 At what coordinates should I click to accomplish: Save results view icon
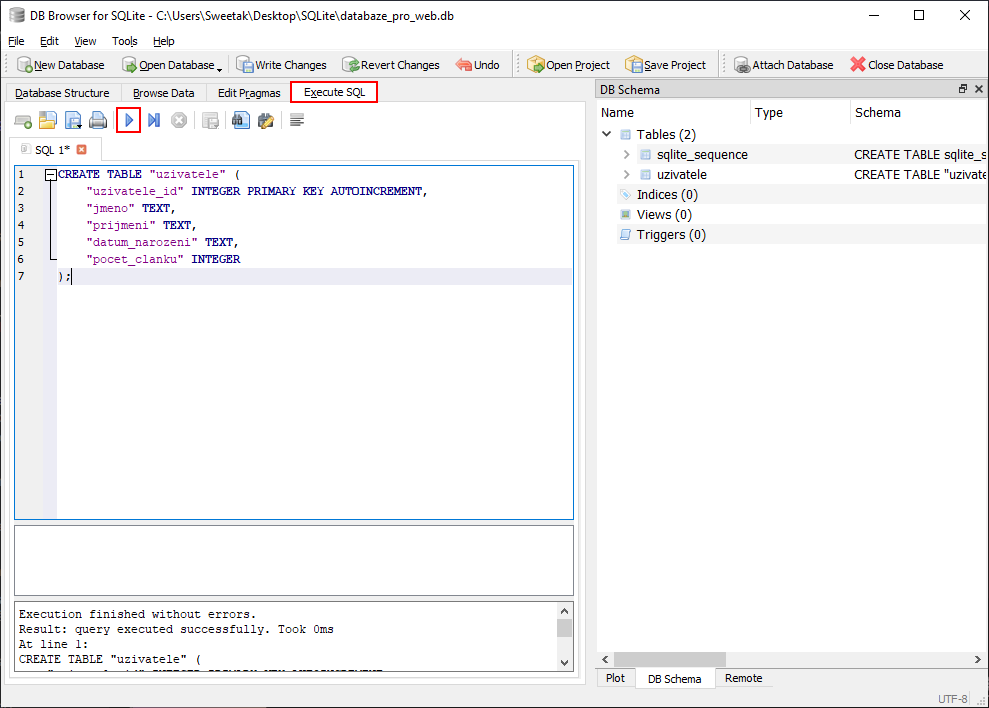tap(210, 120)
